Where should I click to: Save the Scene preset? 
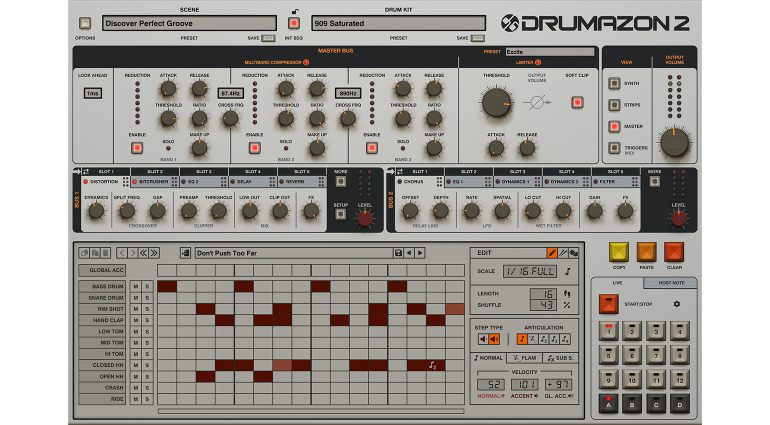pos(268,38)
